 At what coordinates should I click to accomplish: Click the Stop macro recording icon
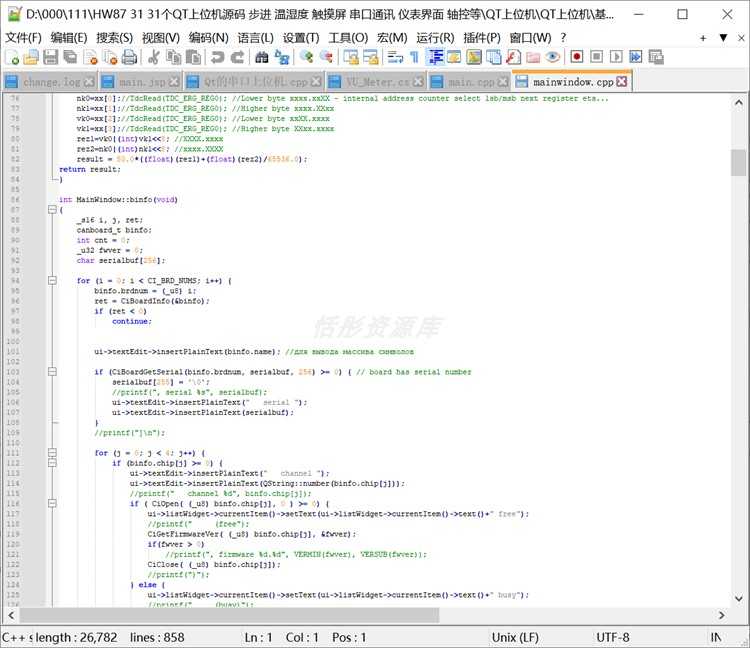596,57
